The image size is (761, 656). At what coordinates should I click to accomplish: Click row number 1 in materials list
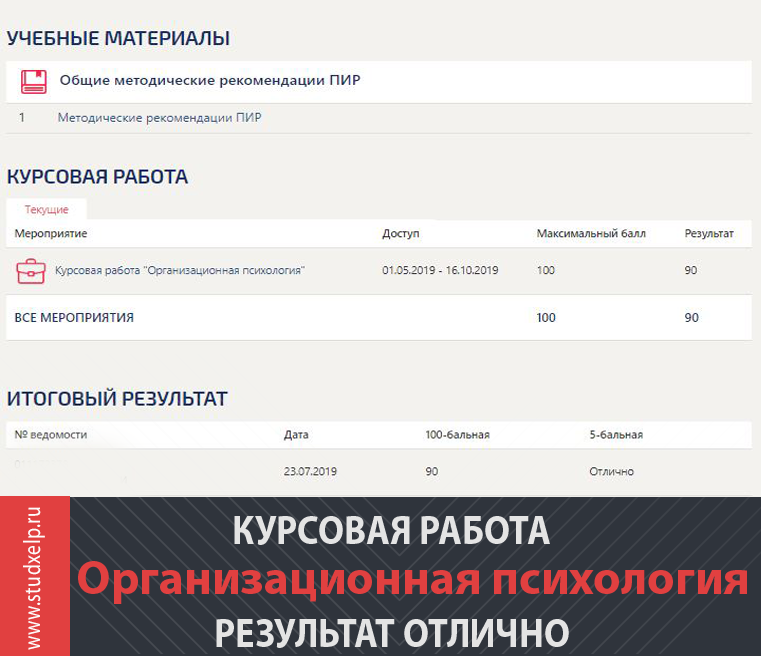[22, 117]
